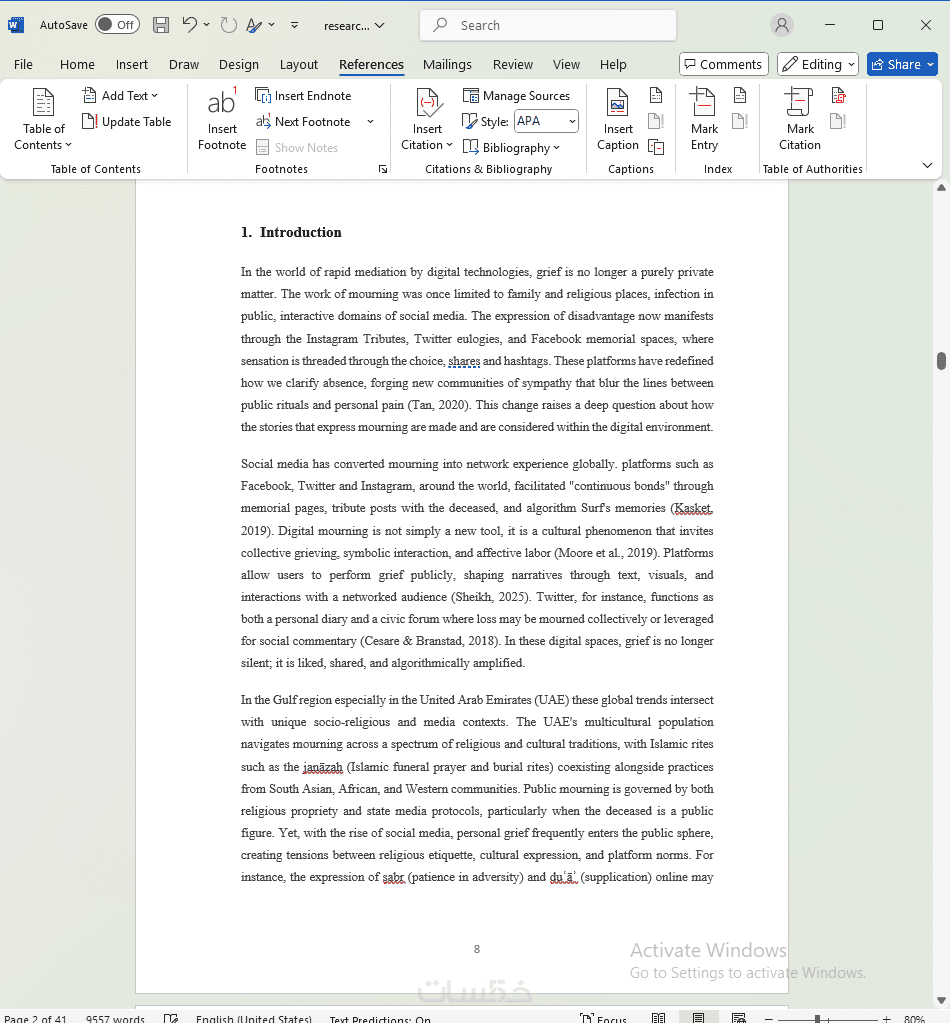The image size is (950, 1023).
Task: Click Update Table icon
Action: coord(90,121)
